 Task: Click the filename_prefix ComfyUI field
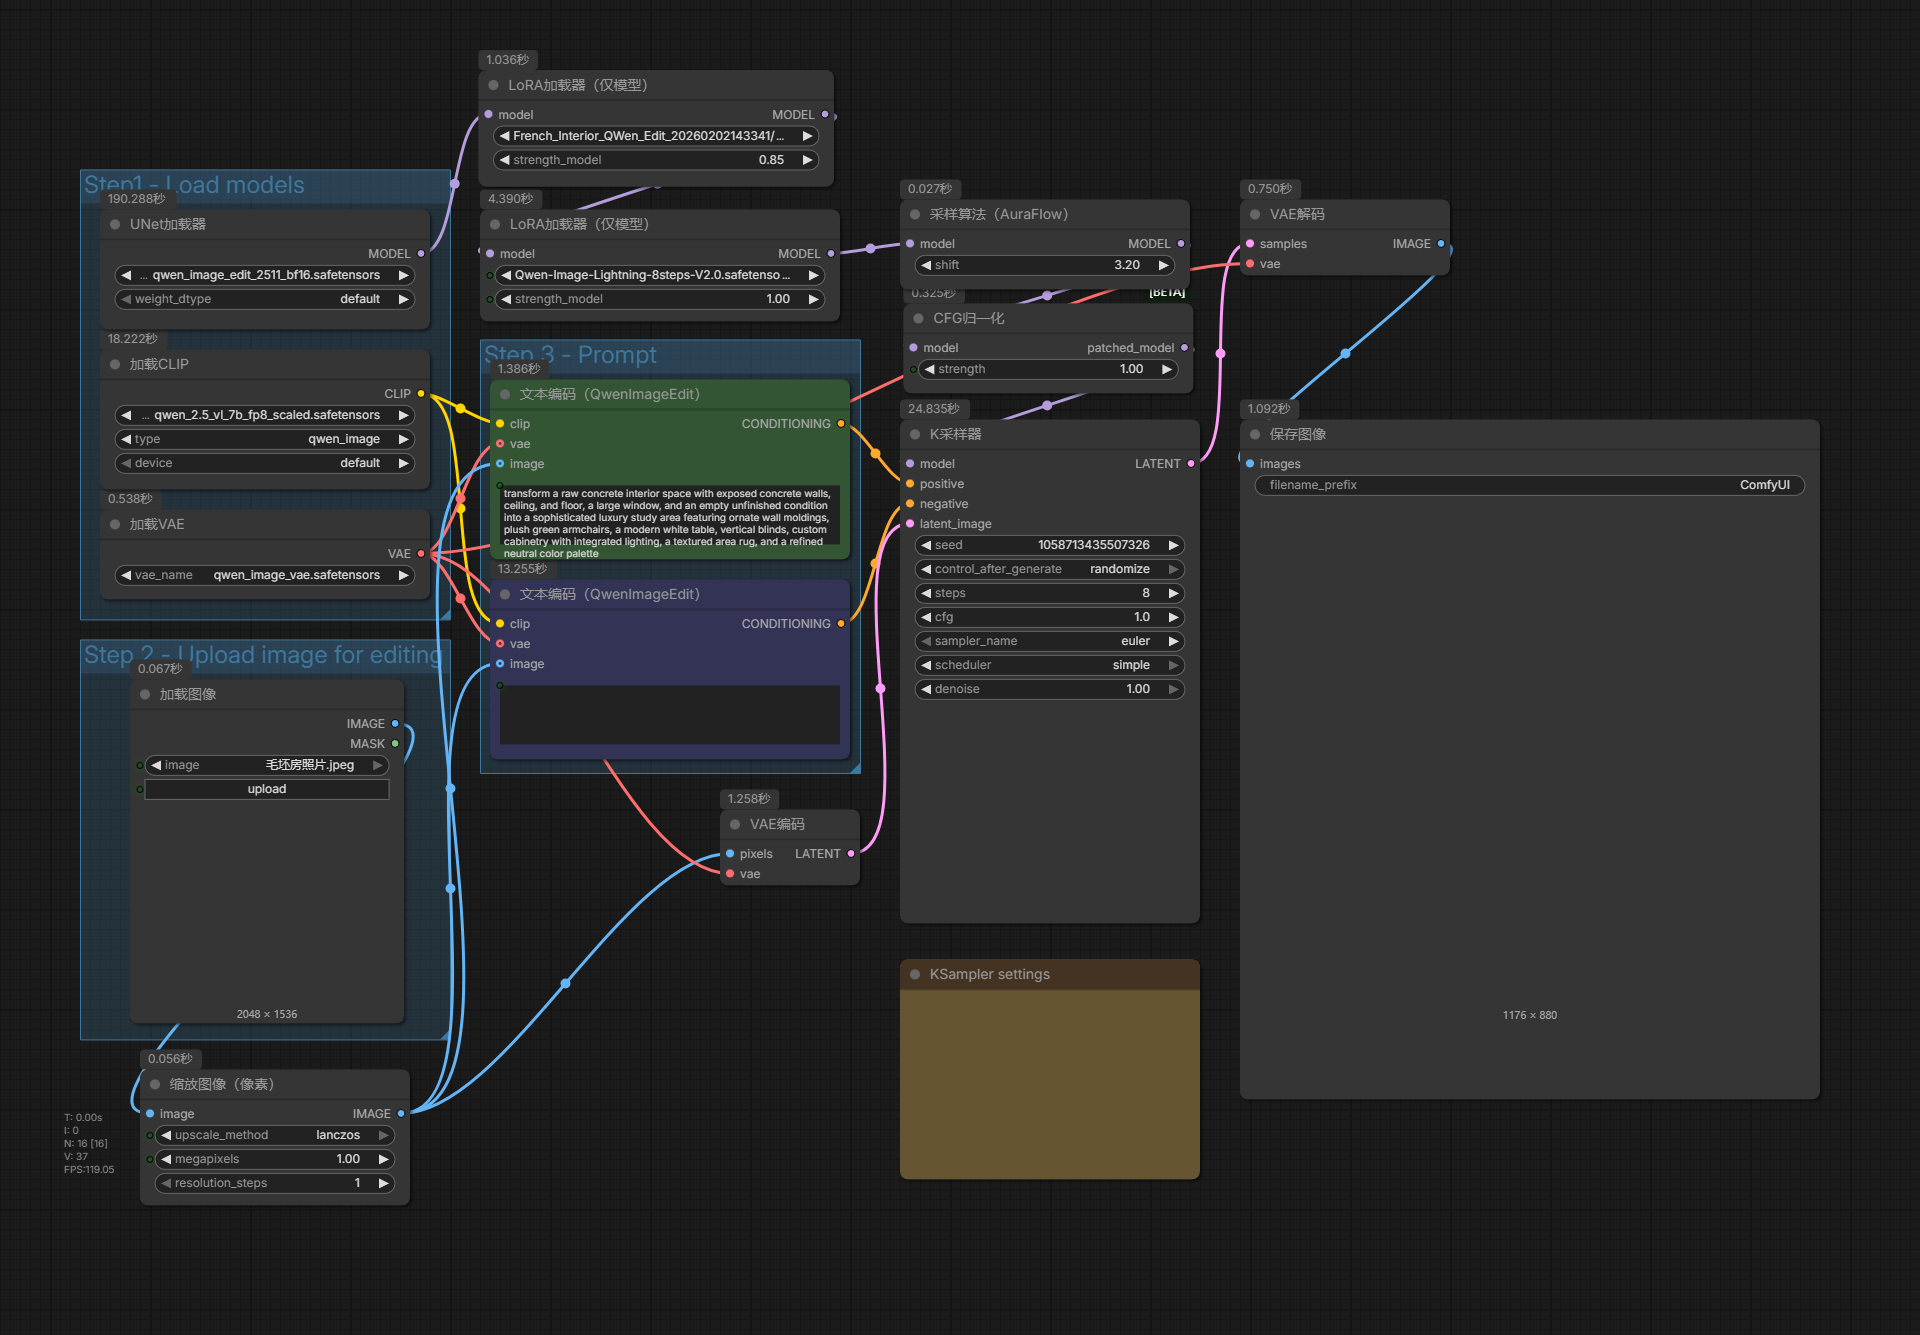1529,485
